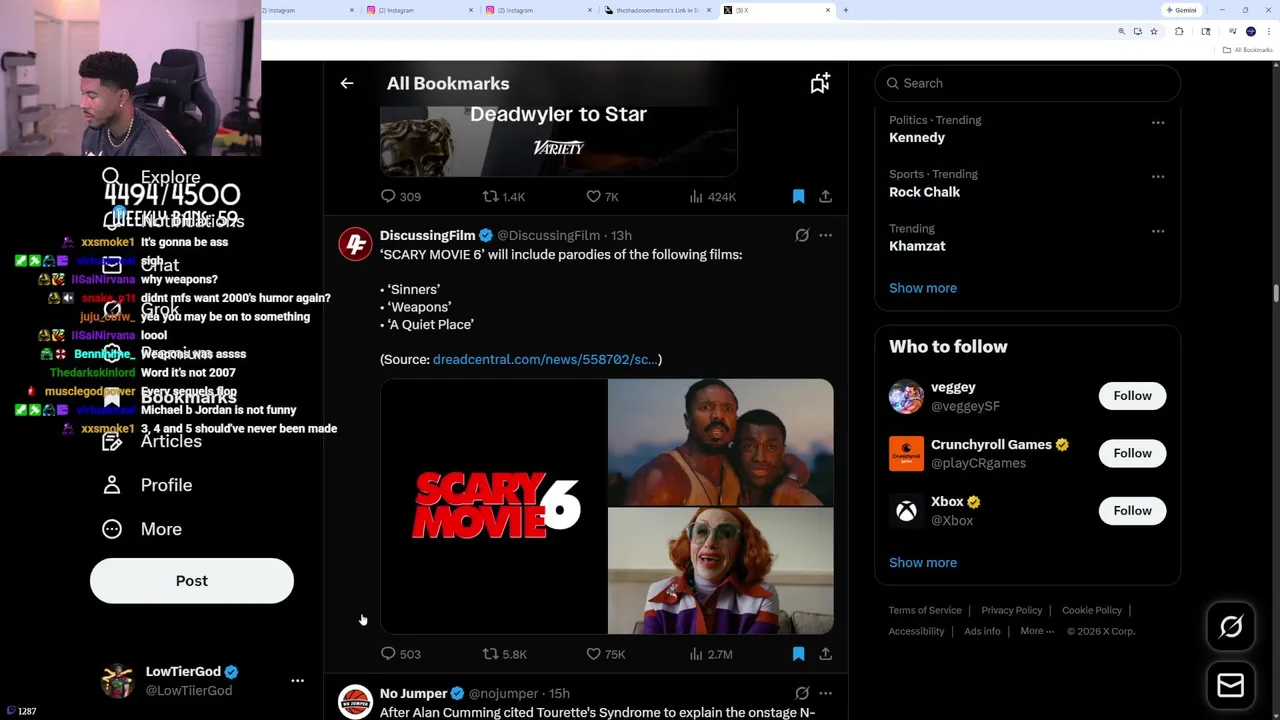Show more trending topics

point(923,288)
